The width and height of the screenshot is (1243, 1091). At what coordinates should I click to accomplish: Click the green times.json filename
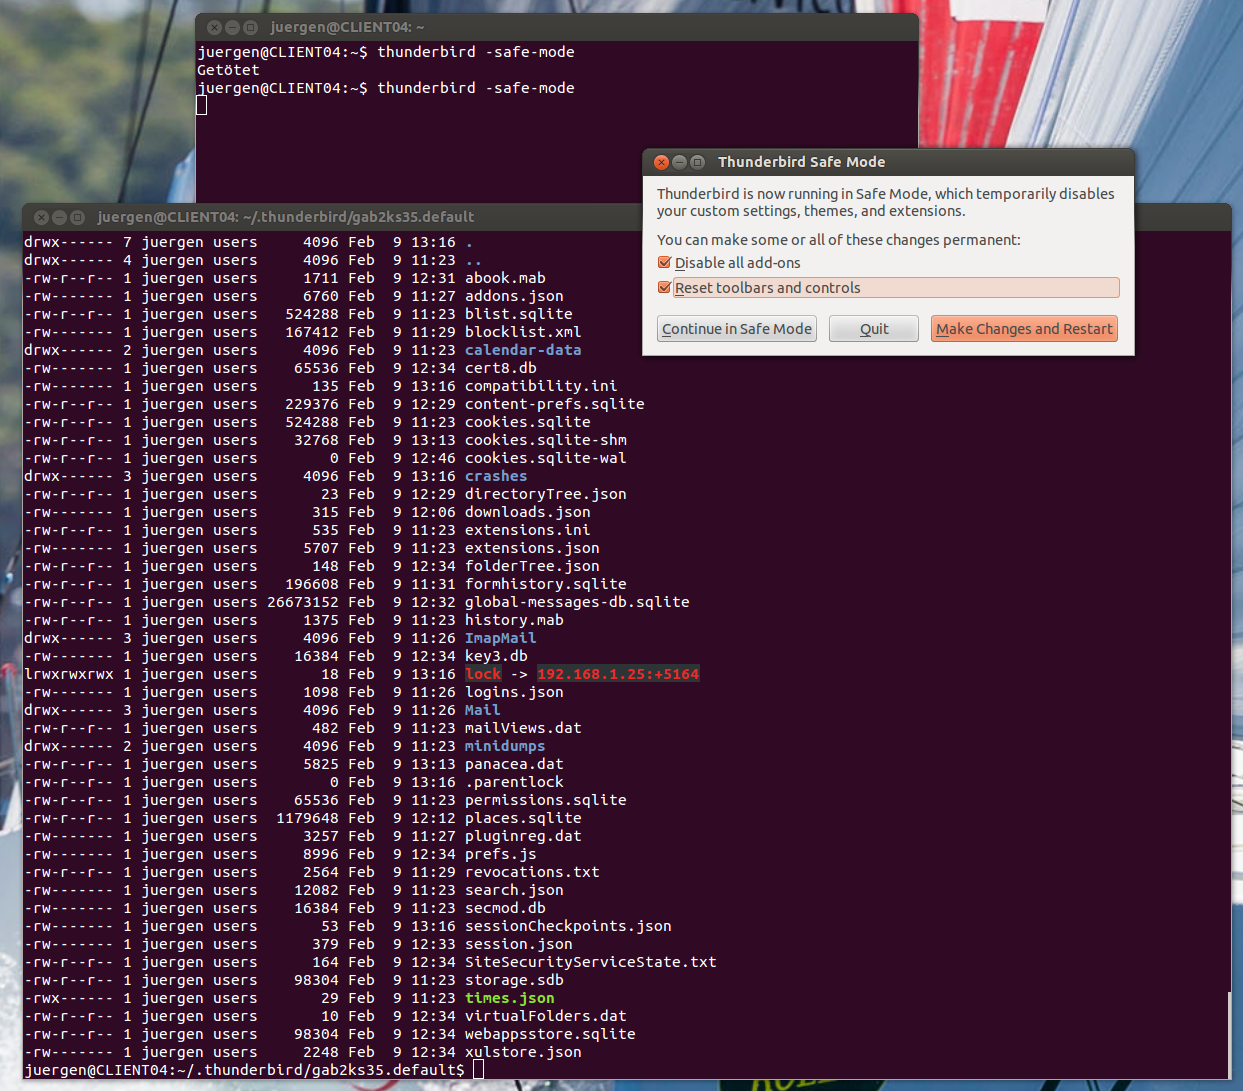pyautogui.click(x=509, y=998)
